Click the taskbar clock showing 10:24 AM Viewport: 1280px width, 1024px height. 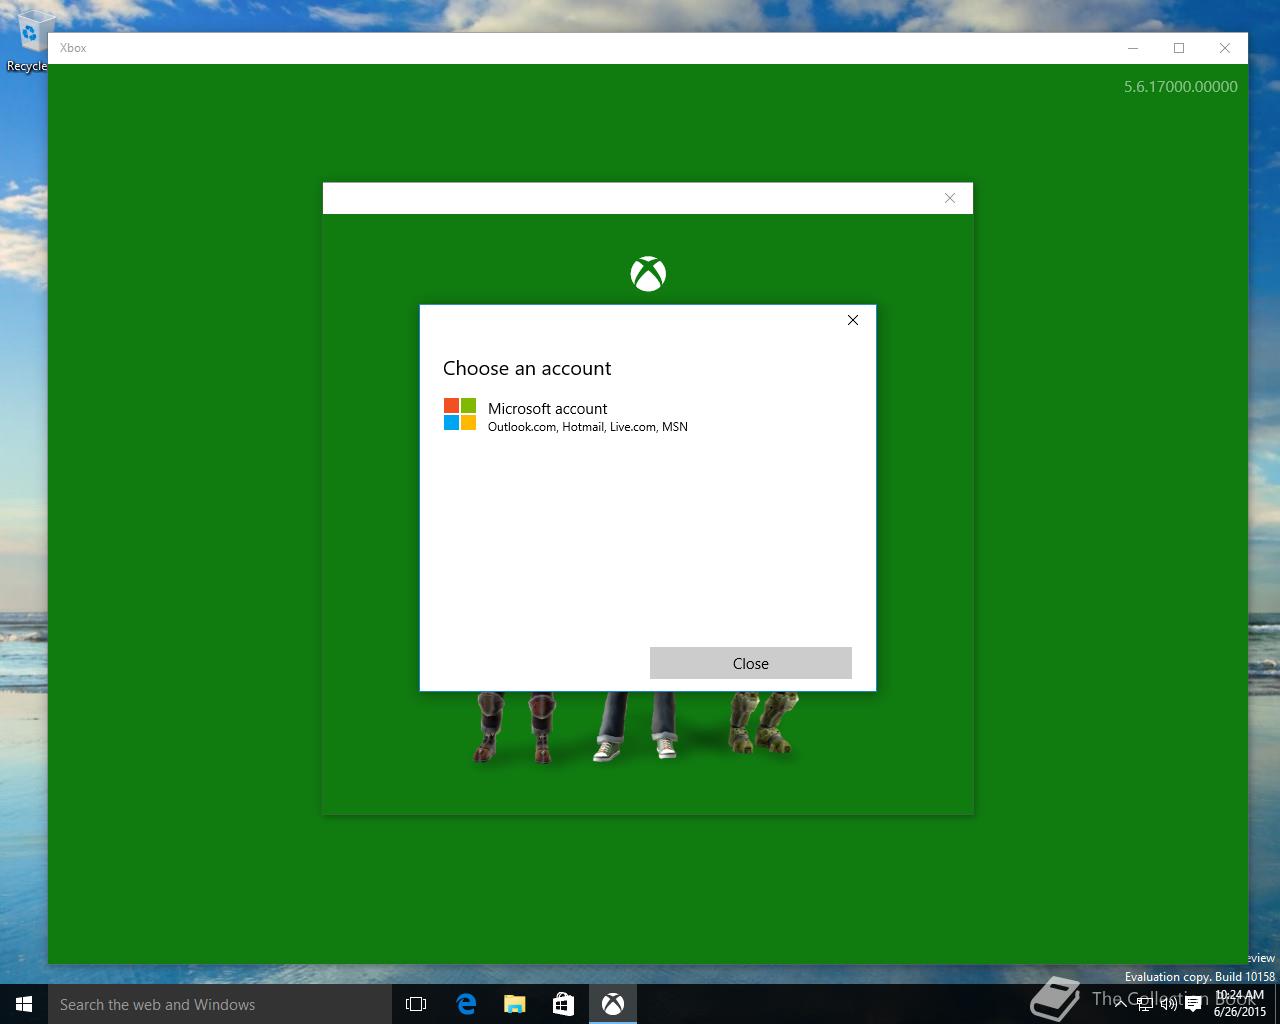[x=1240, y=1004]
